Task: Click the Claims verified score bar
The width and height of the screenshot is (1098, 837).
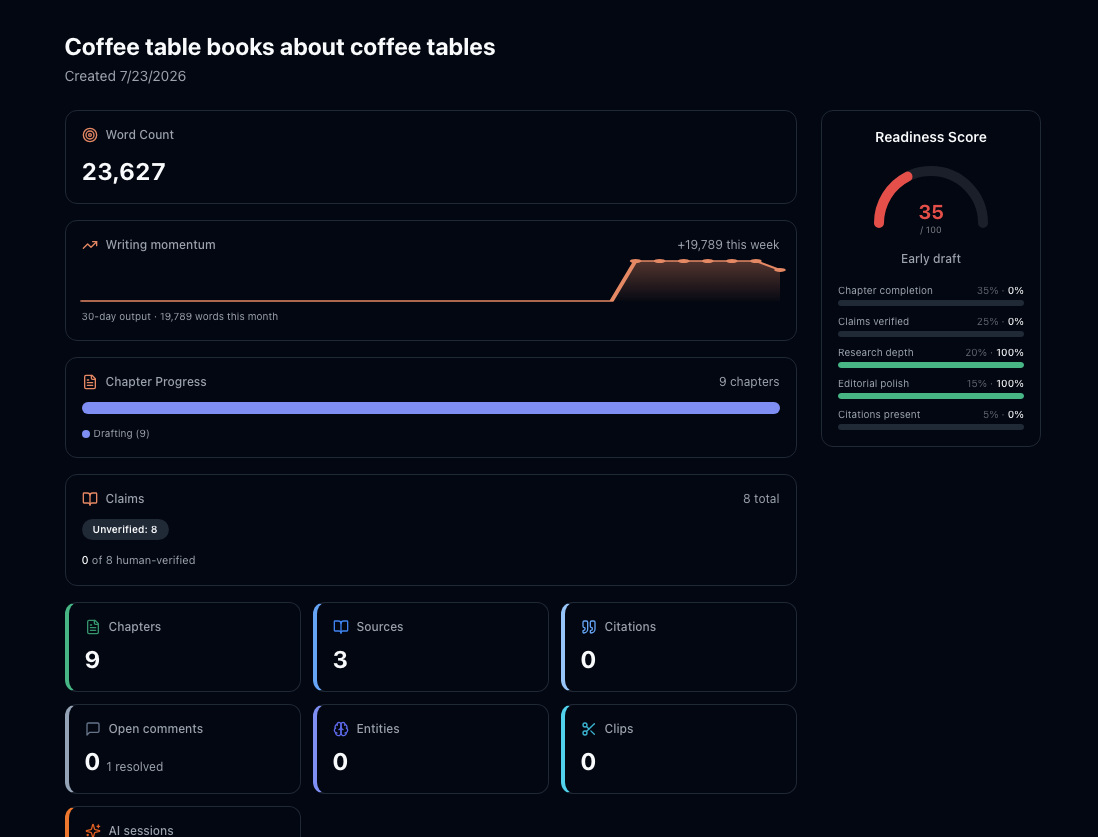Action: [931, 334]
